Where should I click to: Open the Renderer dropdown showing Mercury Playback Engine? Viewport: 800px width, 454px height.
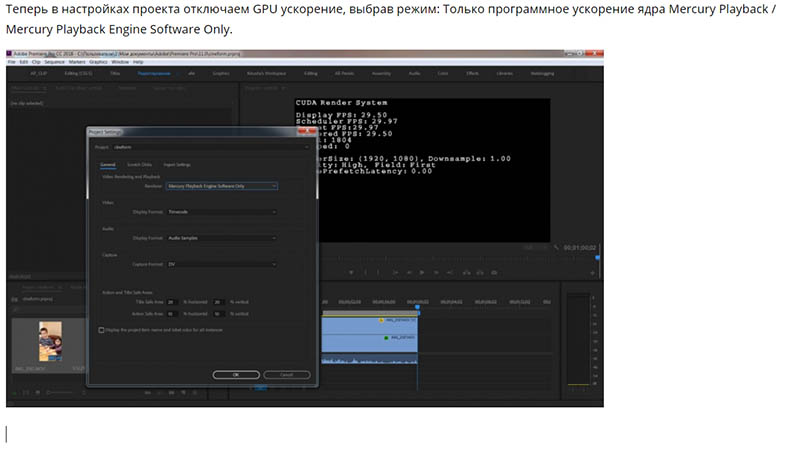222,186
